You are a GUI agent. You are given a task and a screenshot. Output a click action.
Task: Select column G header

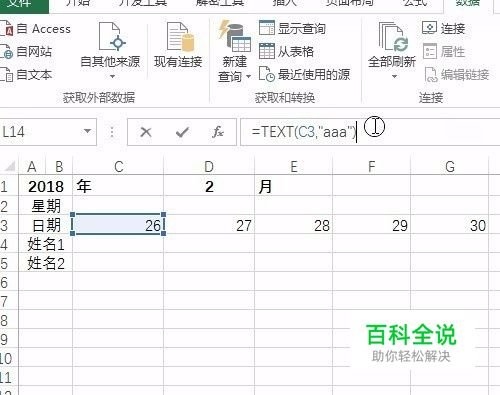pos(450,166)
